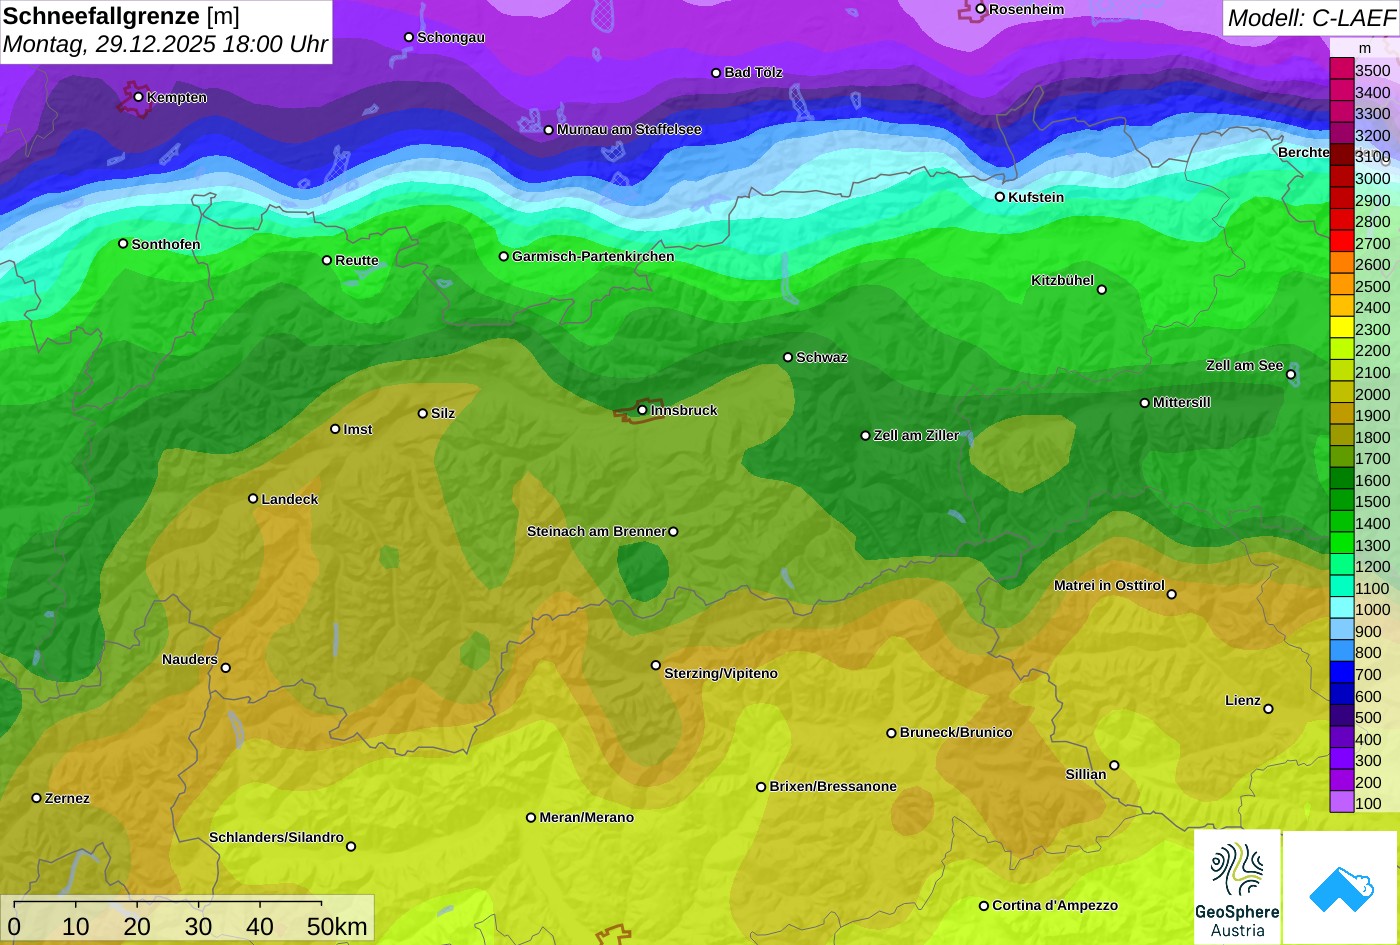Image resolution: width=1400 pixels, height=945 pixels.
Task: Click the 500 legend value
Action: click(1368, 717)
